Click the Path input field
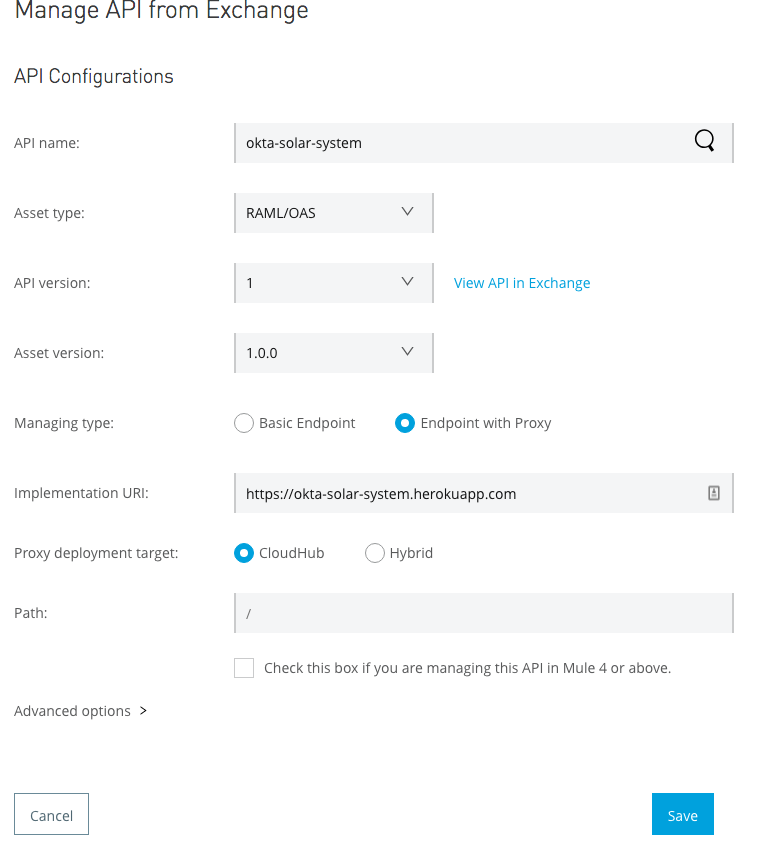This screenshot has width=778, height=843. (483, 613)
